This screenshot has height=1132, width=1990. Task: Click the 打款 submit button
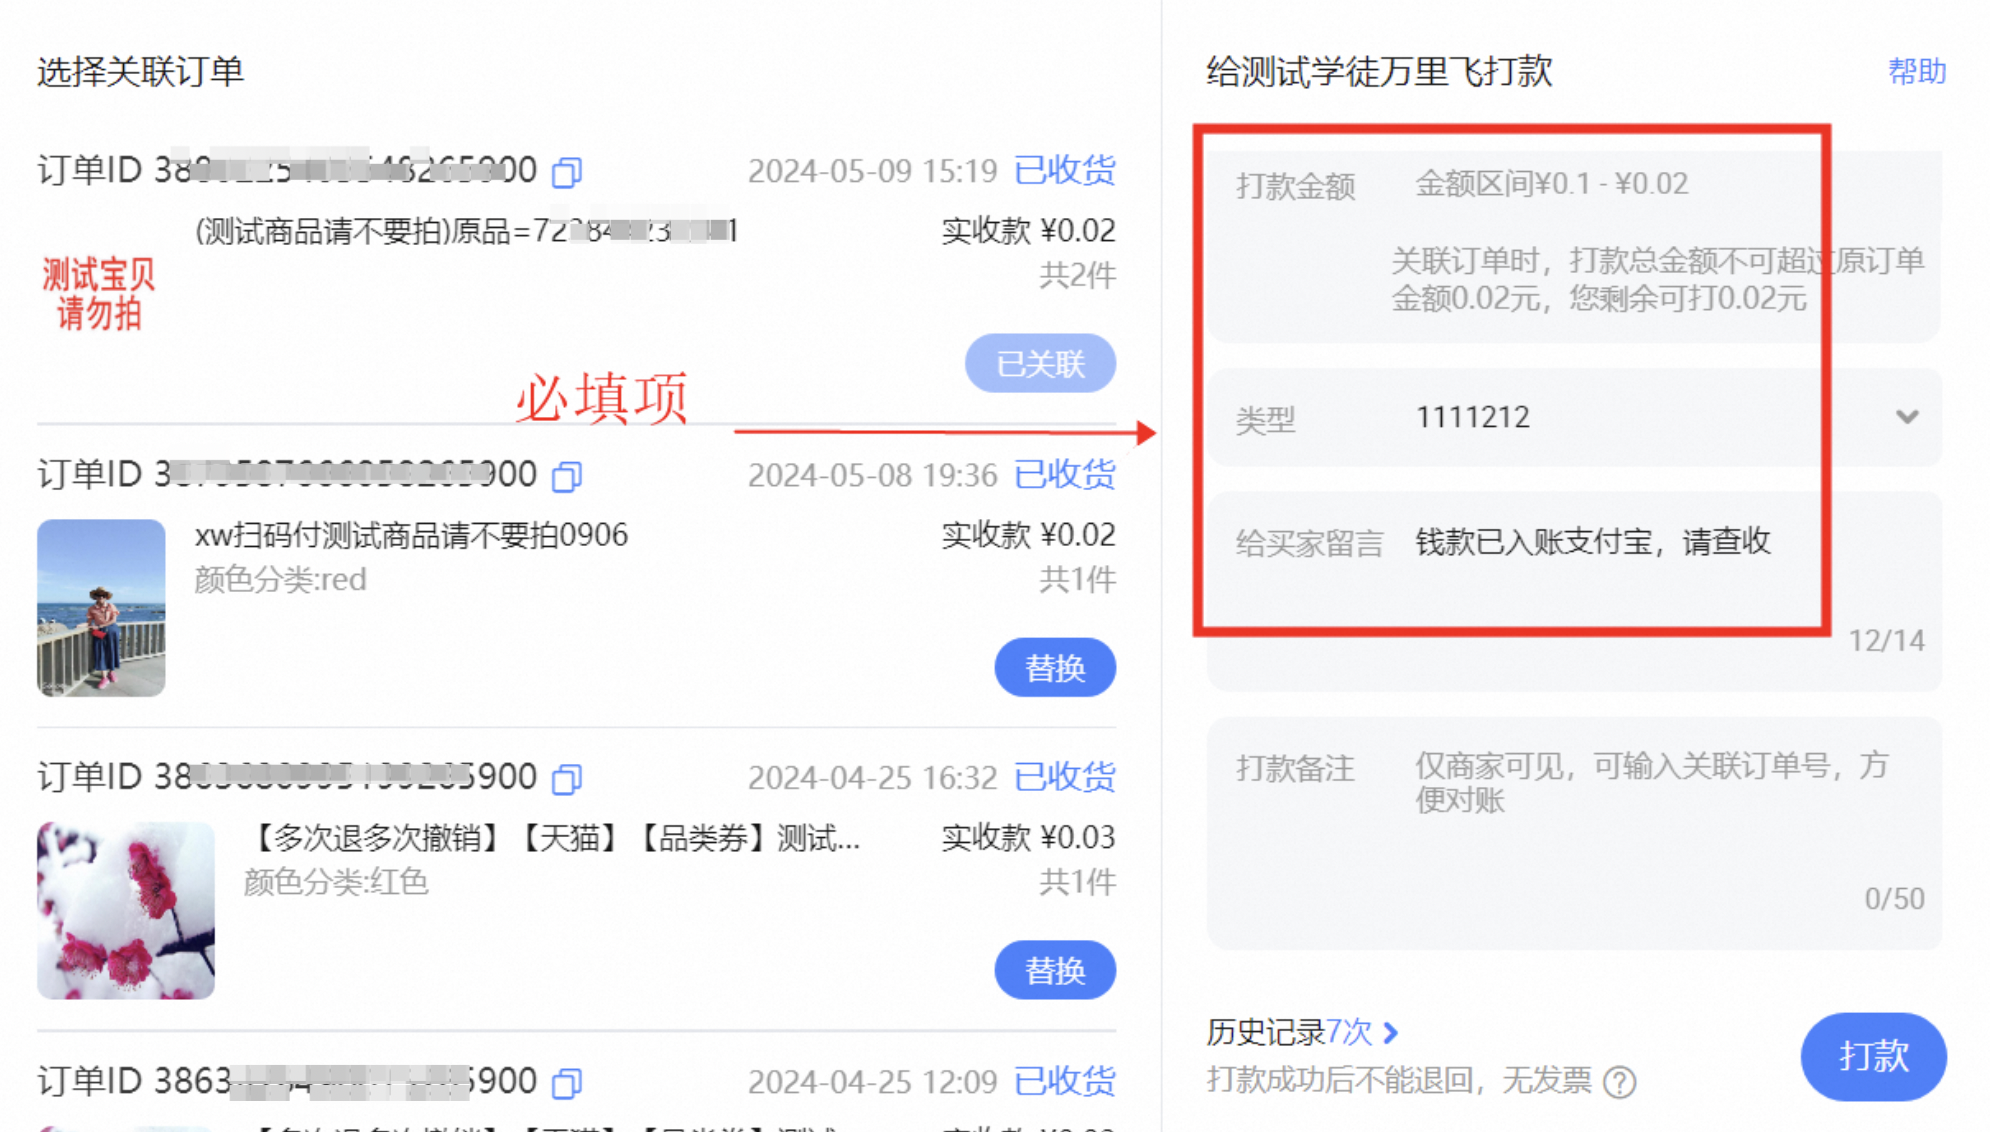(x=1873, y=1057)
